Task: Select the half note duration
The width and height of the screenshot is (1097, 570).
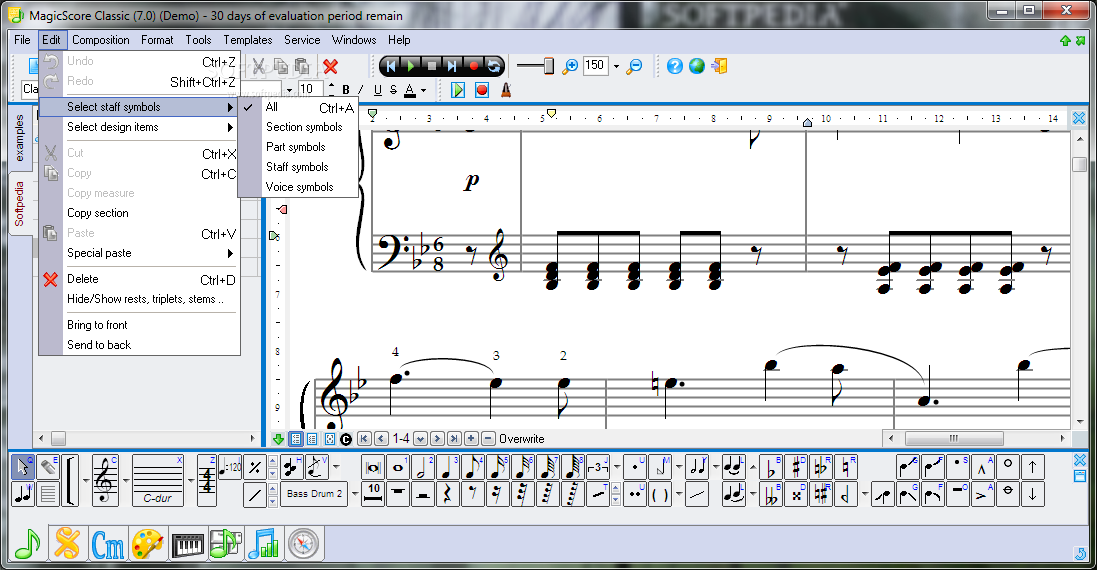Action: [x=423, y=467]
